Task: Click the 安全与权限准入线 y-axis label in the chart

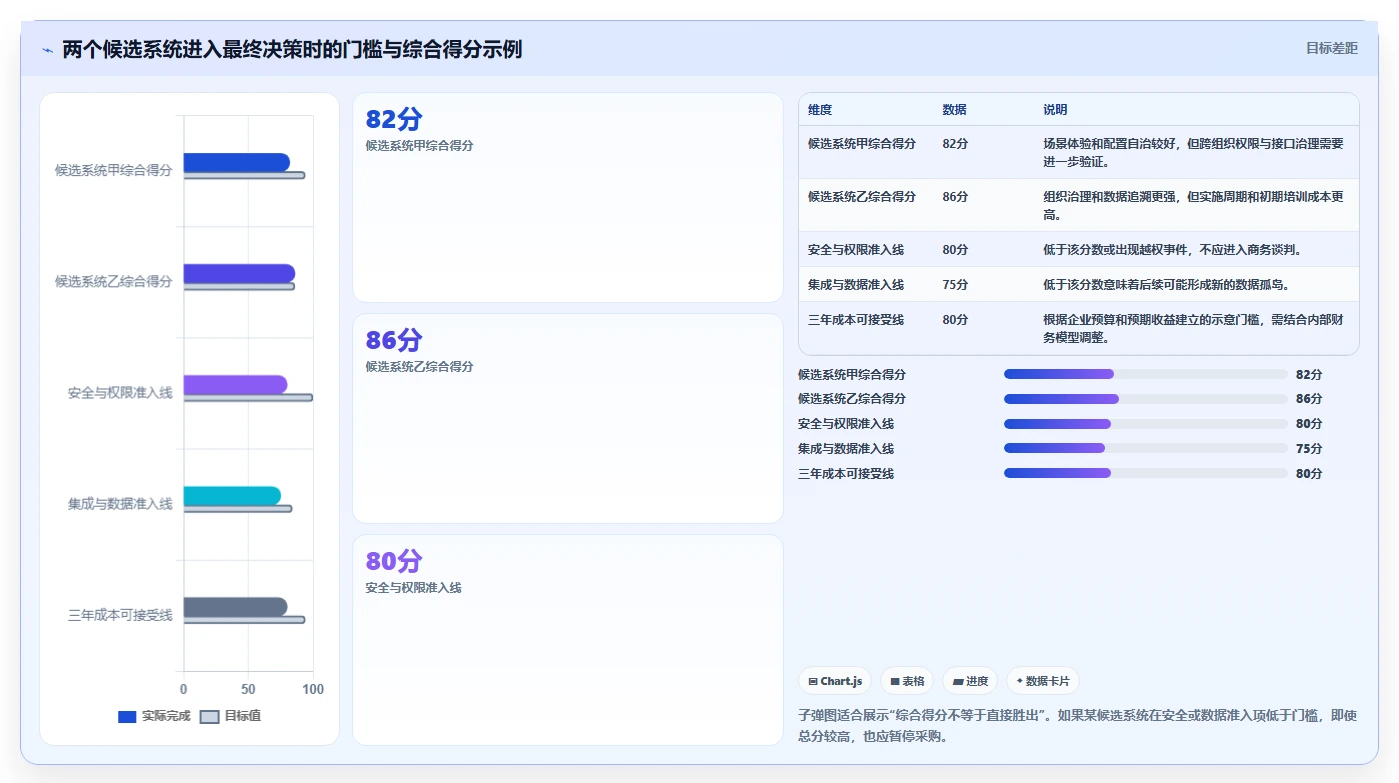Action: [x=120, y=393]
